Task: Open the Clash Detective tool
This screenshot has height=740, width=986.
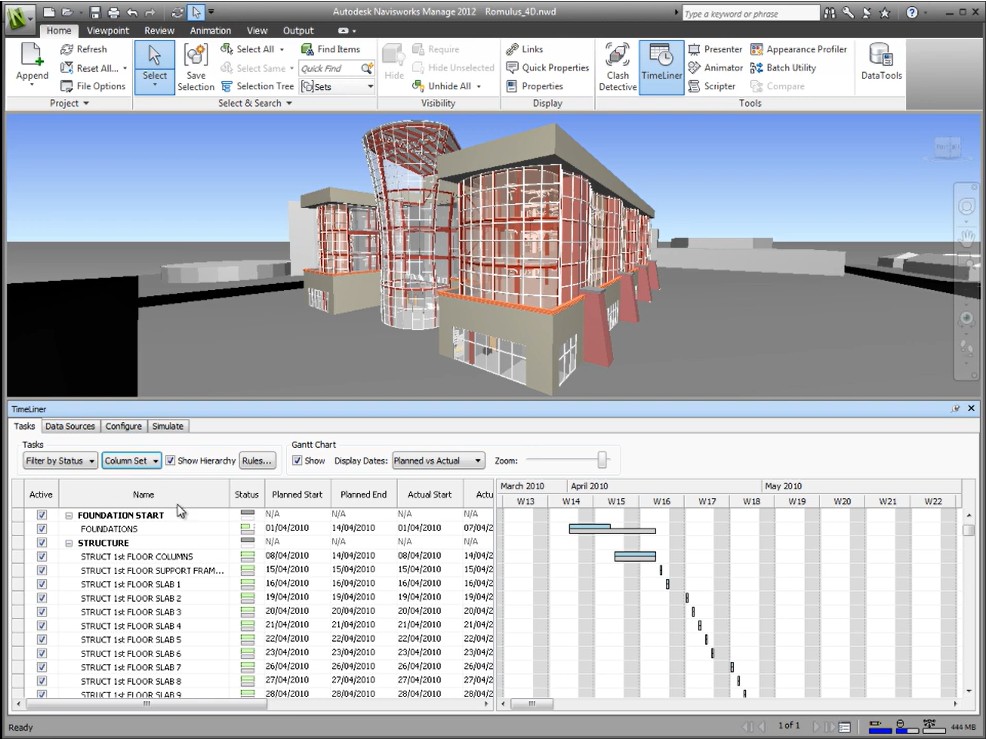Action: coord(617,66)
